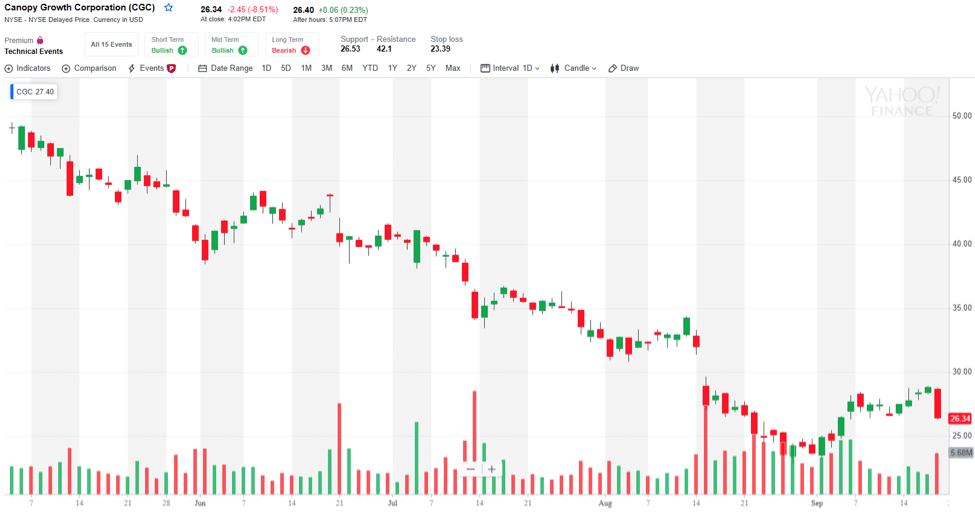Image resolution: width=975 pixels, height=513 pixels.
Task: Add CGC to watchlist star icon
Action: tap(169, 8)
